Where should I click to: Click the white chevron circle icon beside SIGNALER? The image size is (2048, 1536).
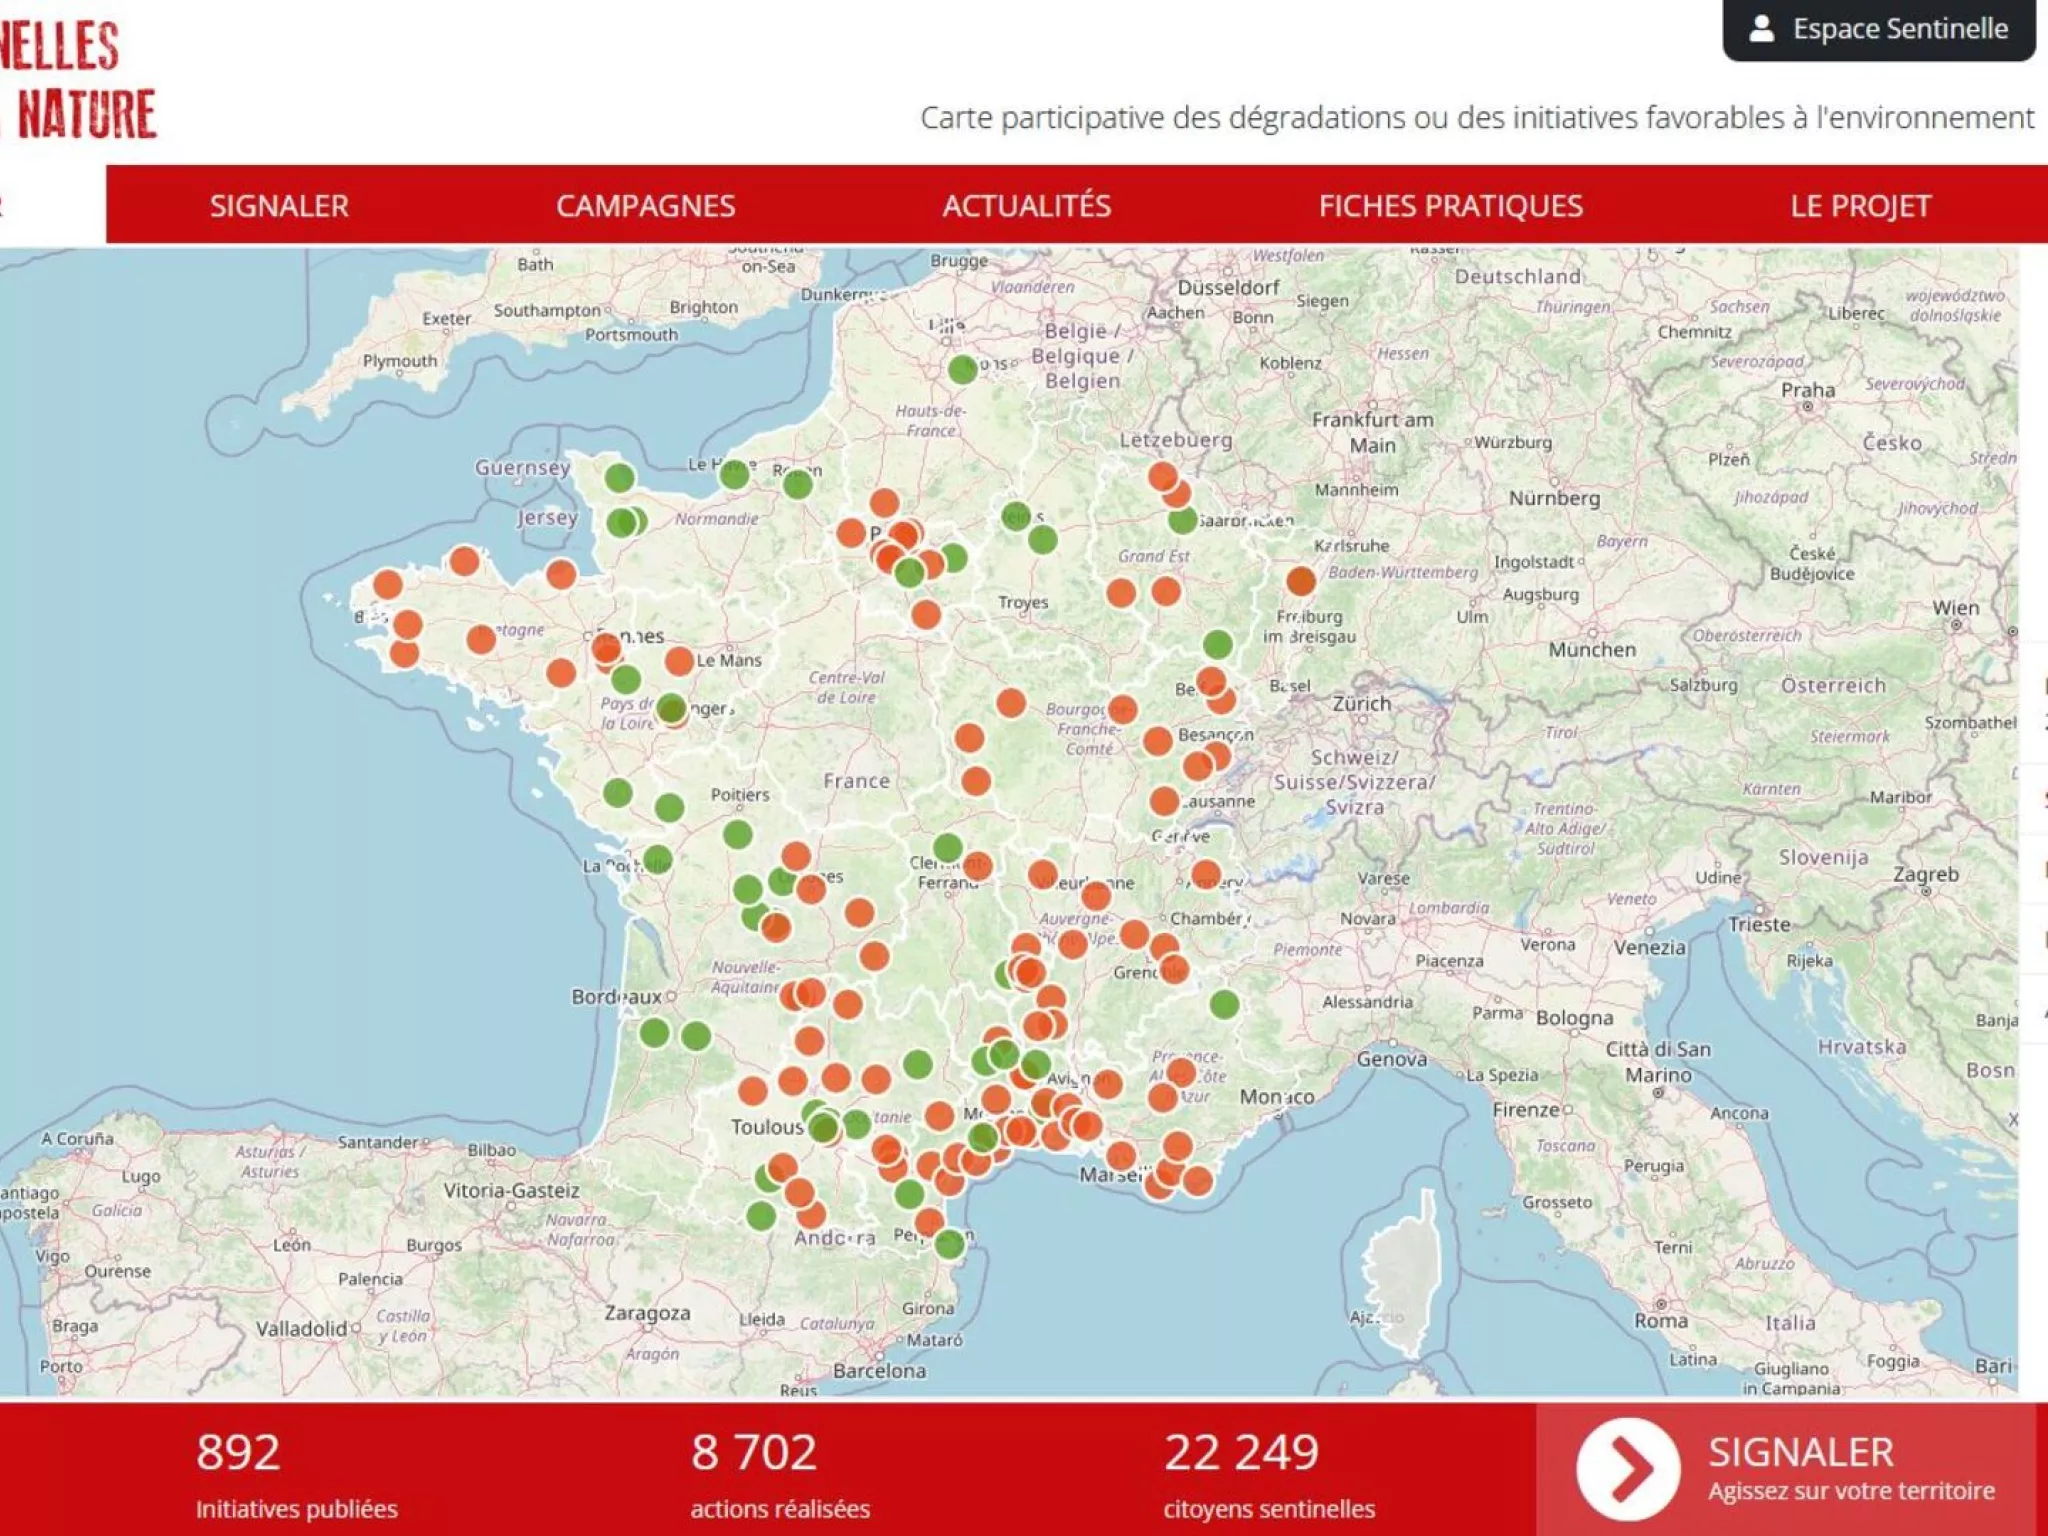tap(1628, 1469)
